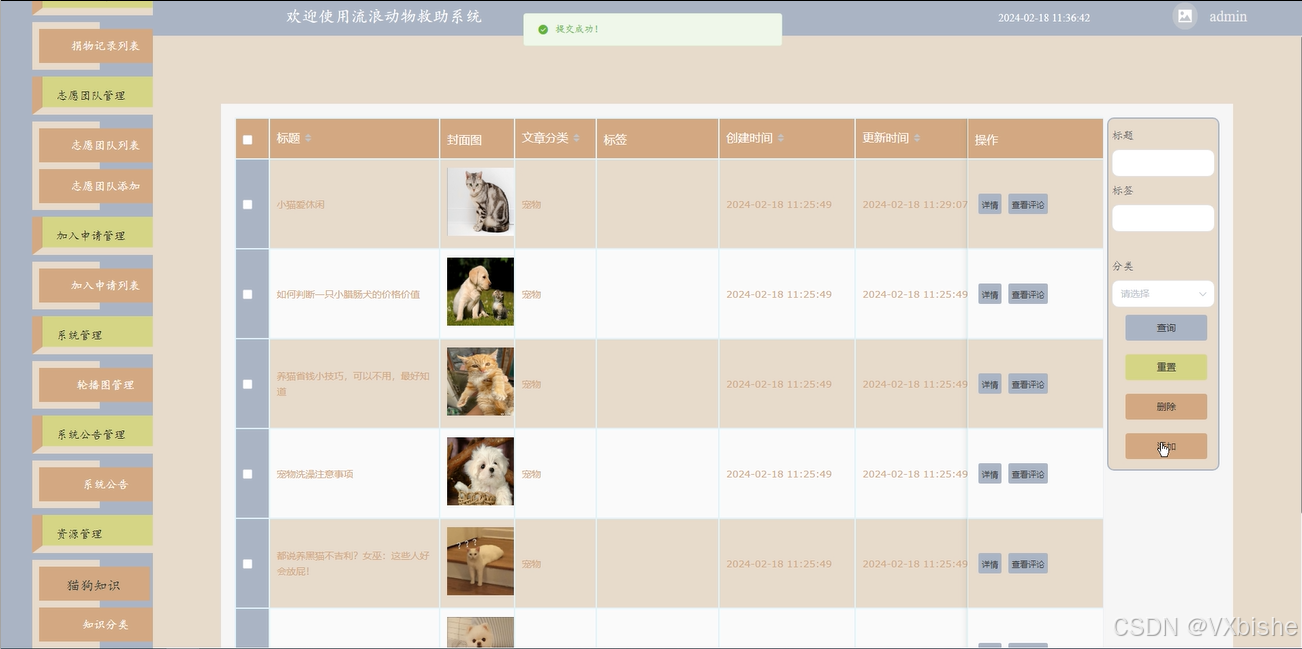This screenshot has width=1302, height=649.
Task: Check the row for 如何判断一只小腊肠犬的价格价值
Action: point(248,294)
